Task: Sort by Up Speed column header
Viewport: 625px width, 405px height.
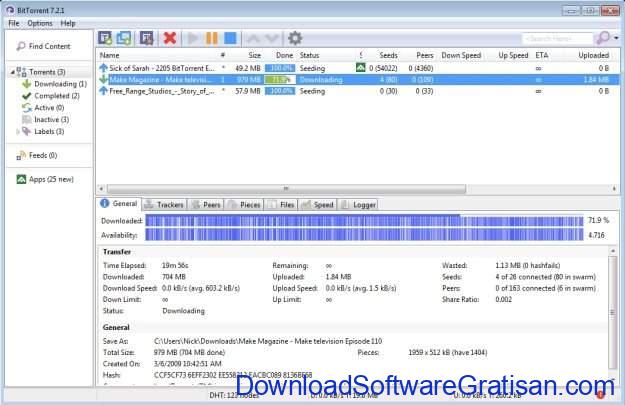Action: [x=513, y=55]
